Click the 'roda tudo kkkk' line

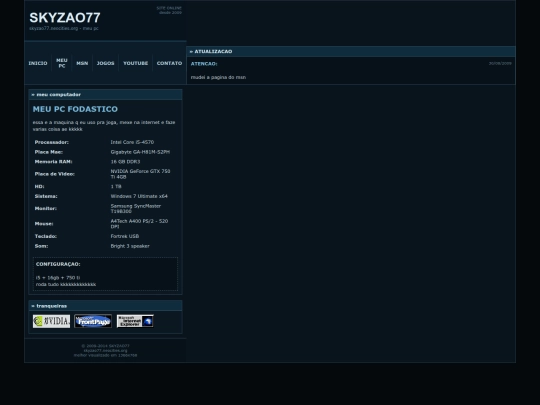click(x=66, y=284)
